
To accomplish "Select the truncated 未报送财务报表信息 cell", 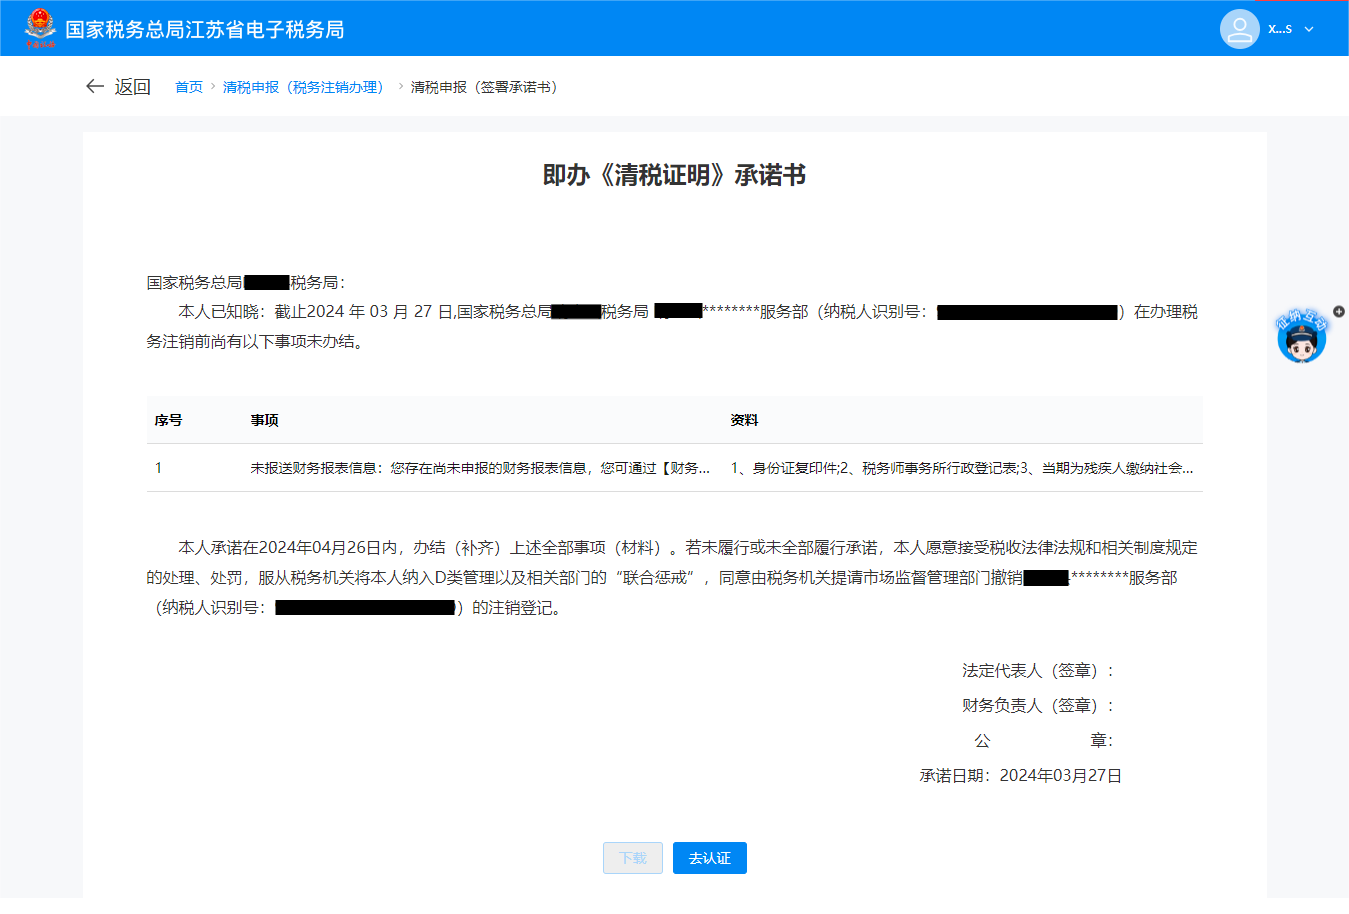I will [x=480, y=468].
